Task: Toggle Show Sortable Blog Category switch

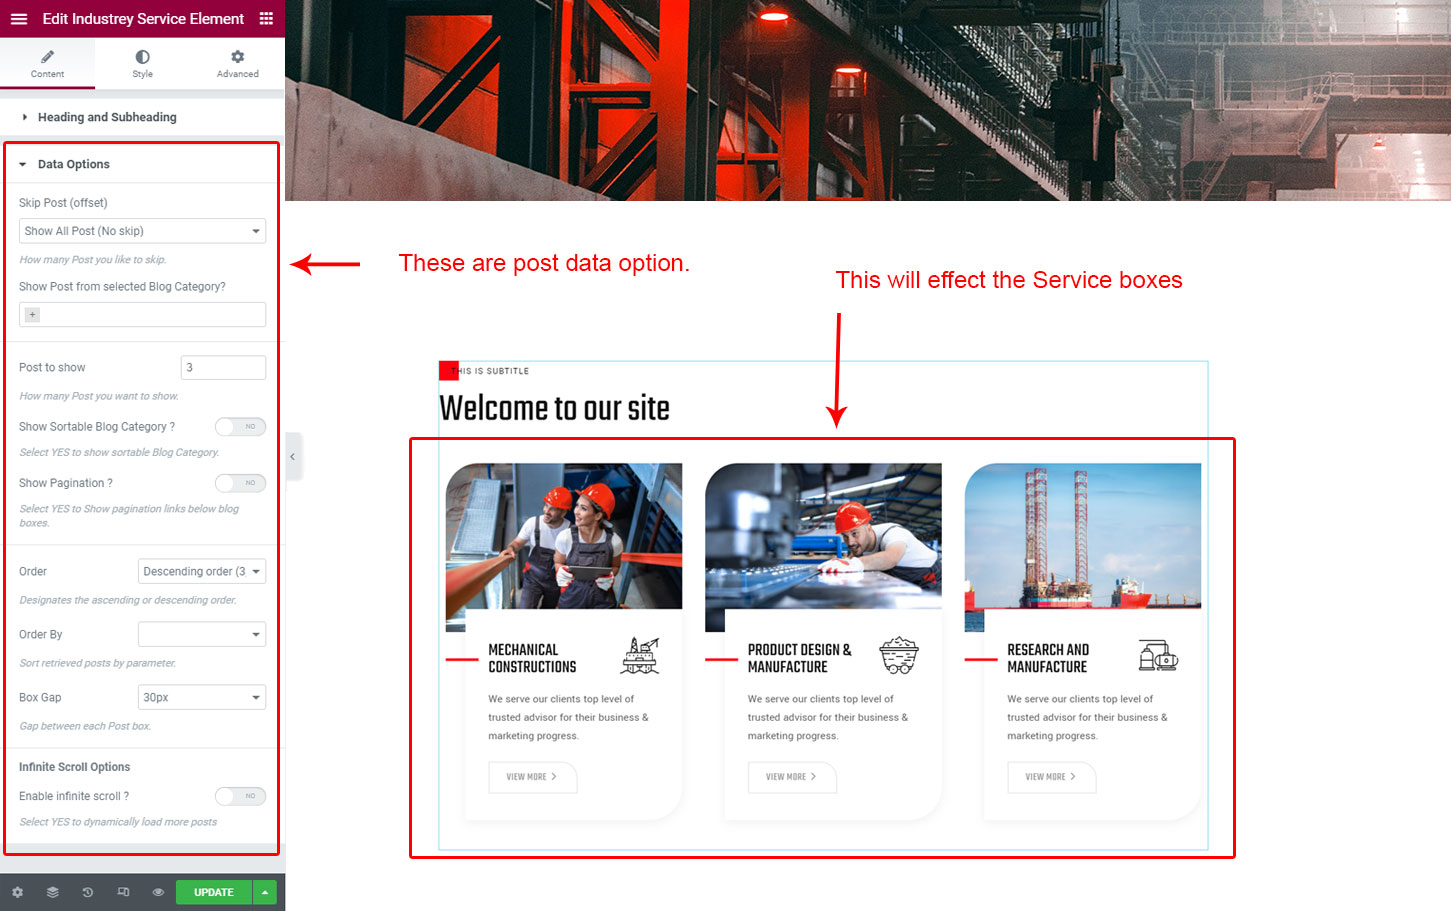Action: 240,427
